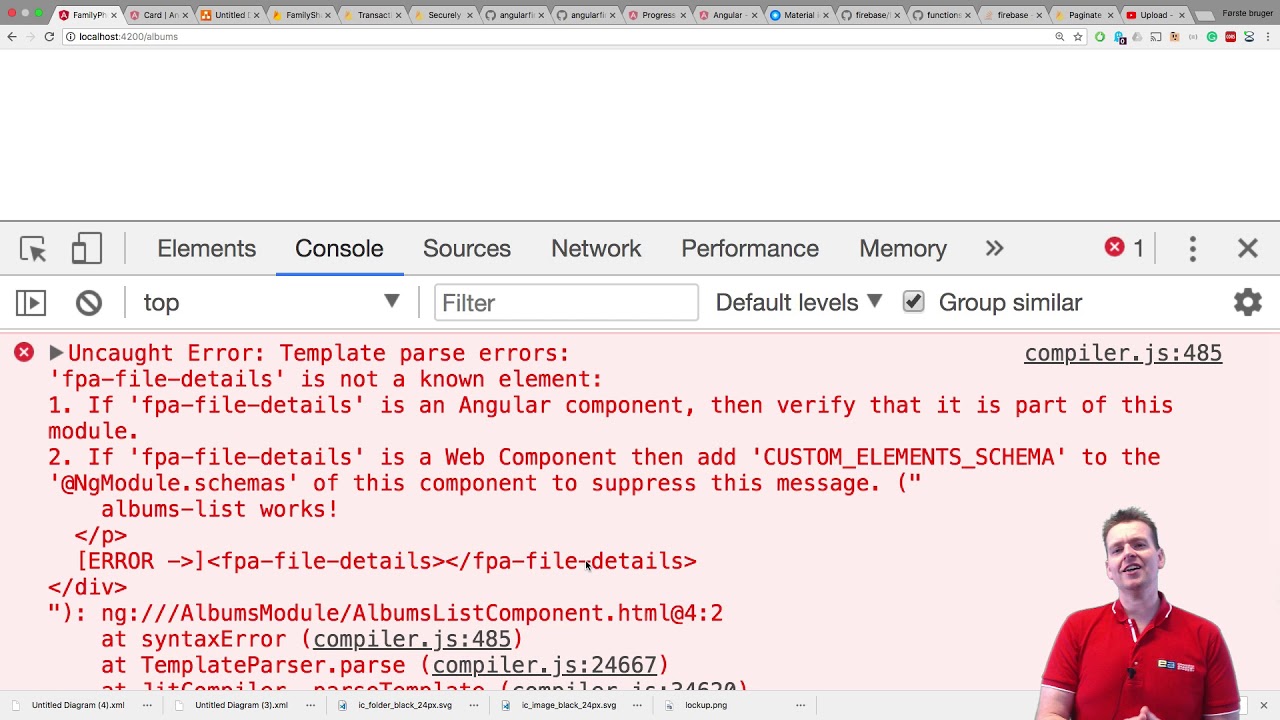Open the DevTools three-dot menu
1280x720 pixels.
(x=1192, y=249)
